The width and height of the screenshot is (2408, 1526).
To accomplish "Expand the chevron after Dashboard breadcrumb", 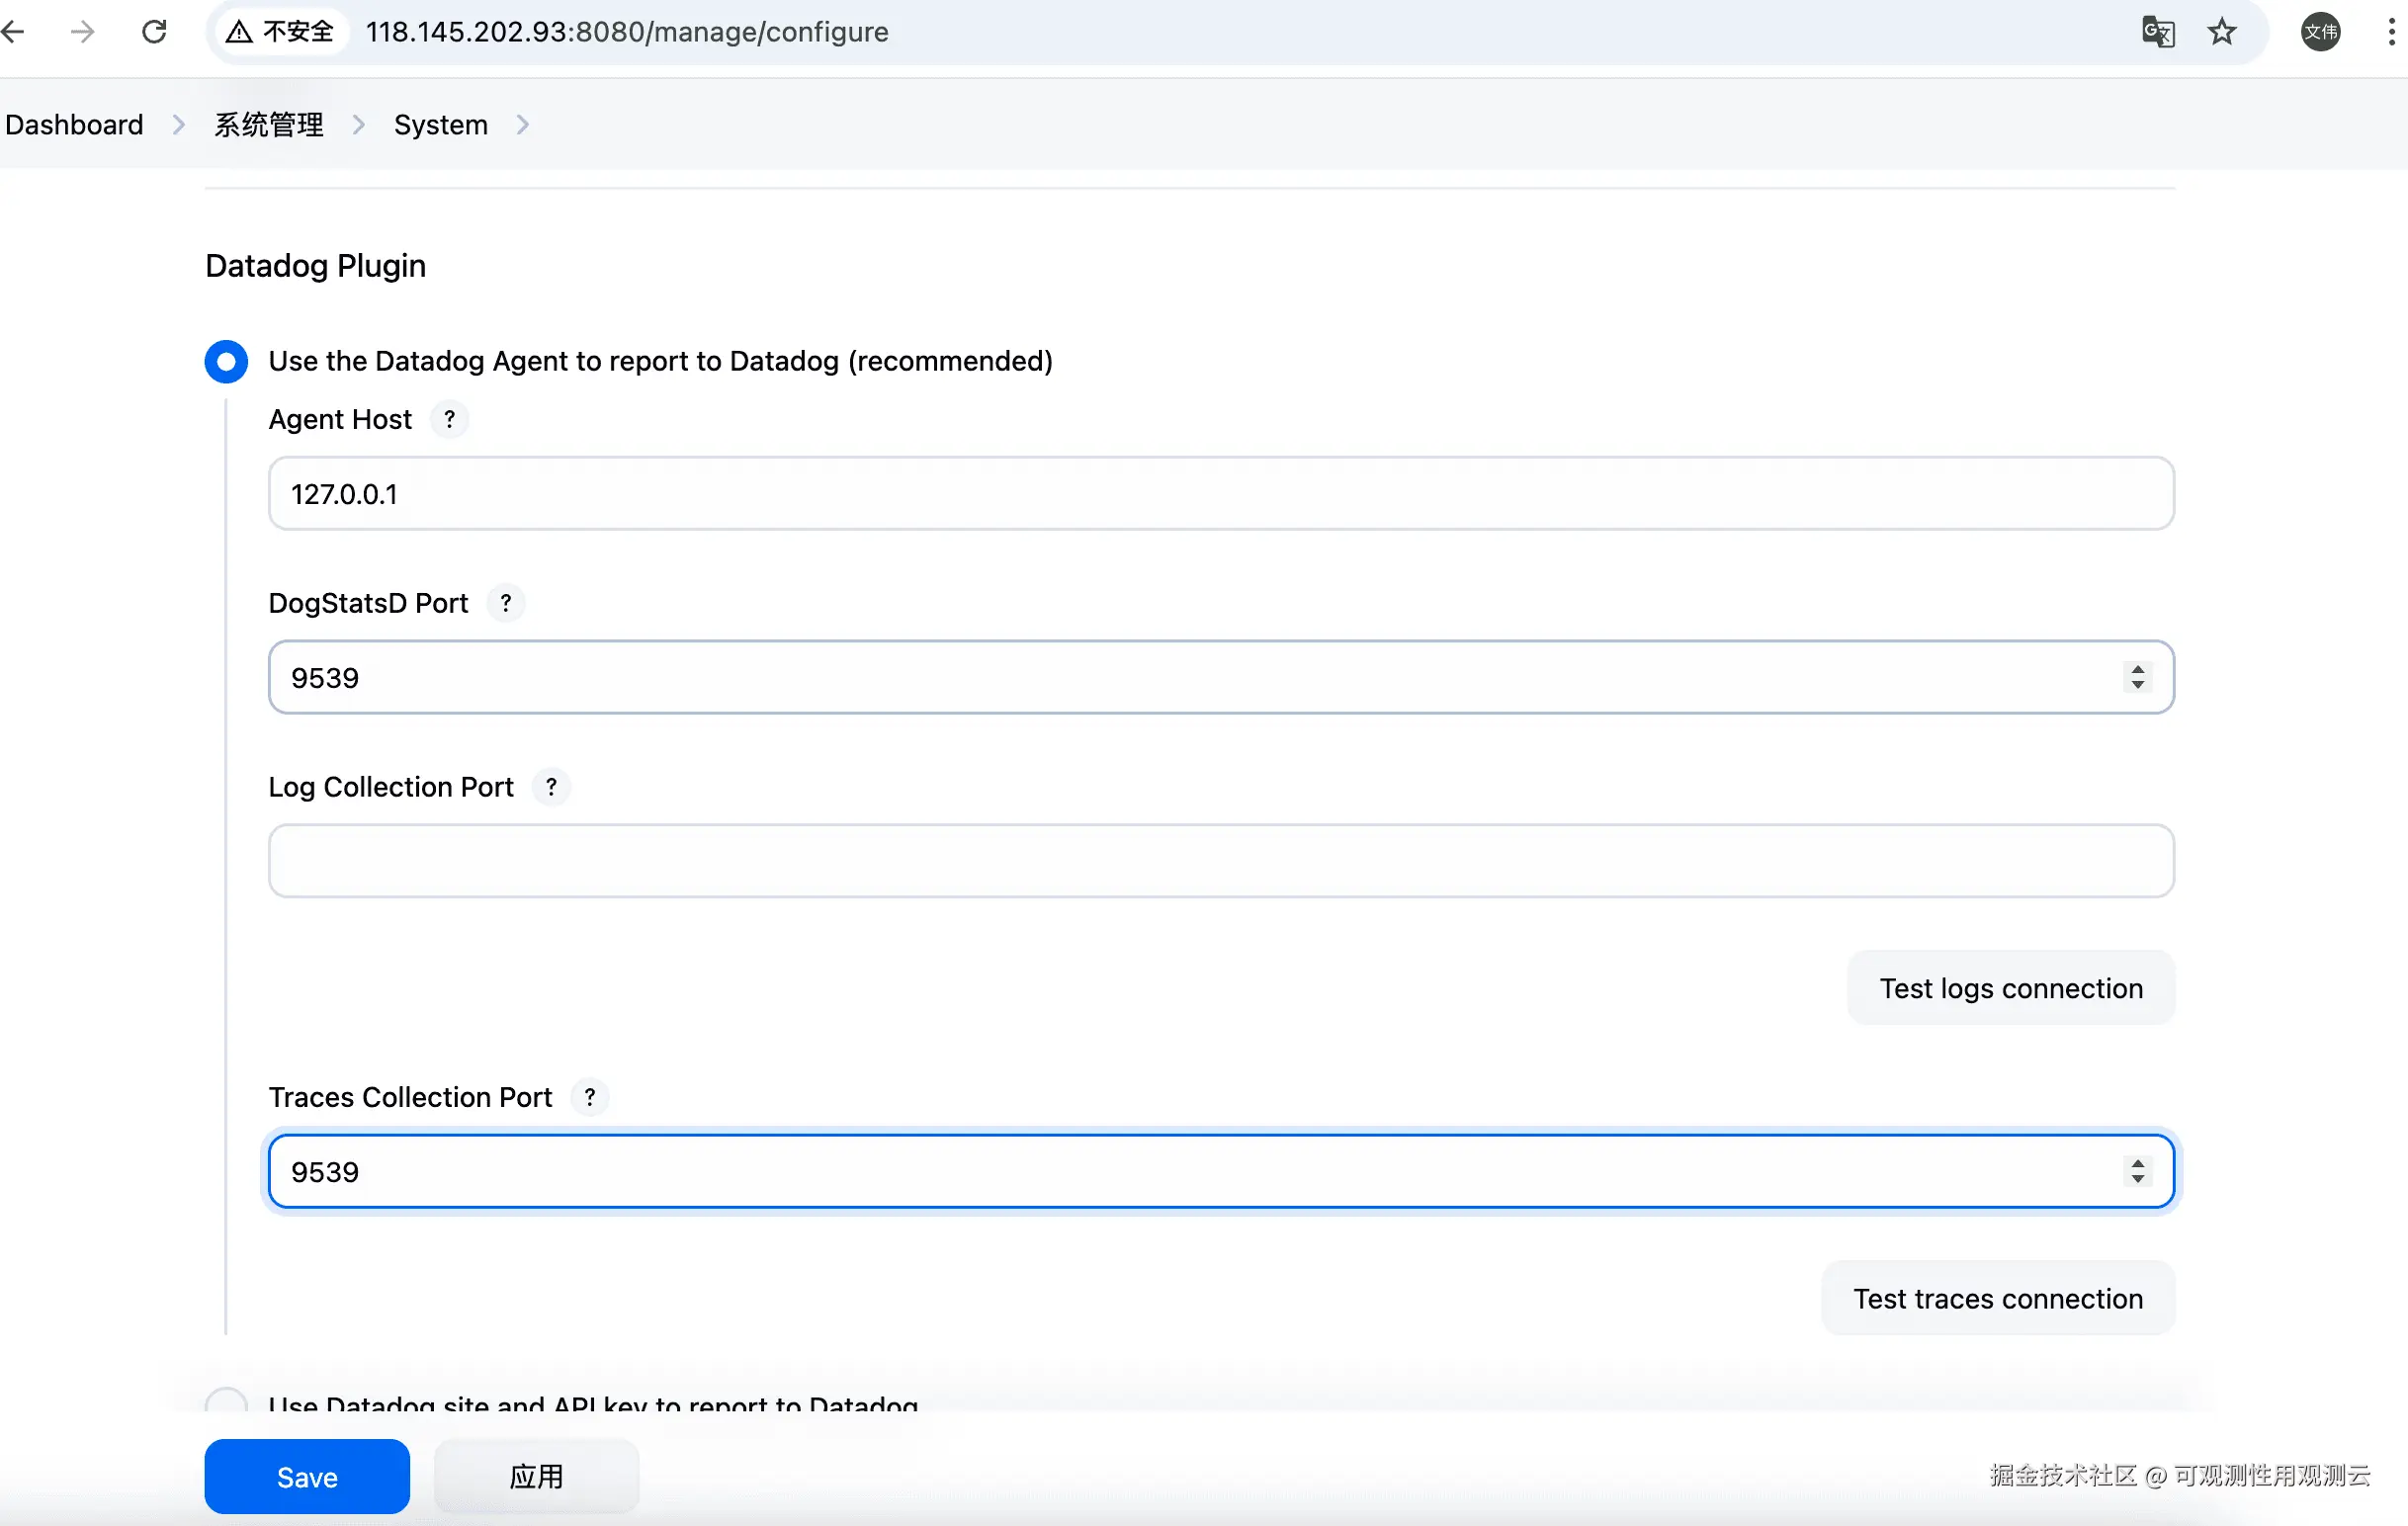I will (179, 125).
